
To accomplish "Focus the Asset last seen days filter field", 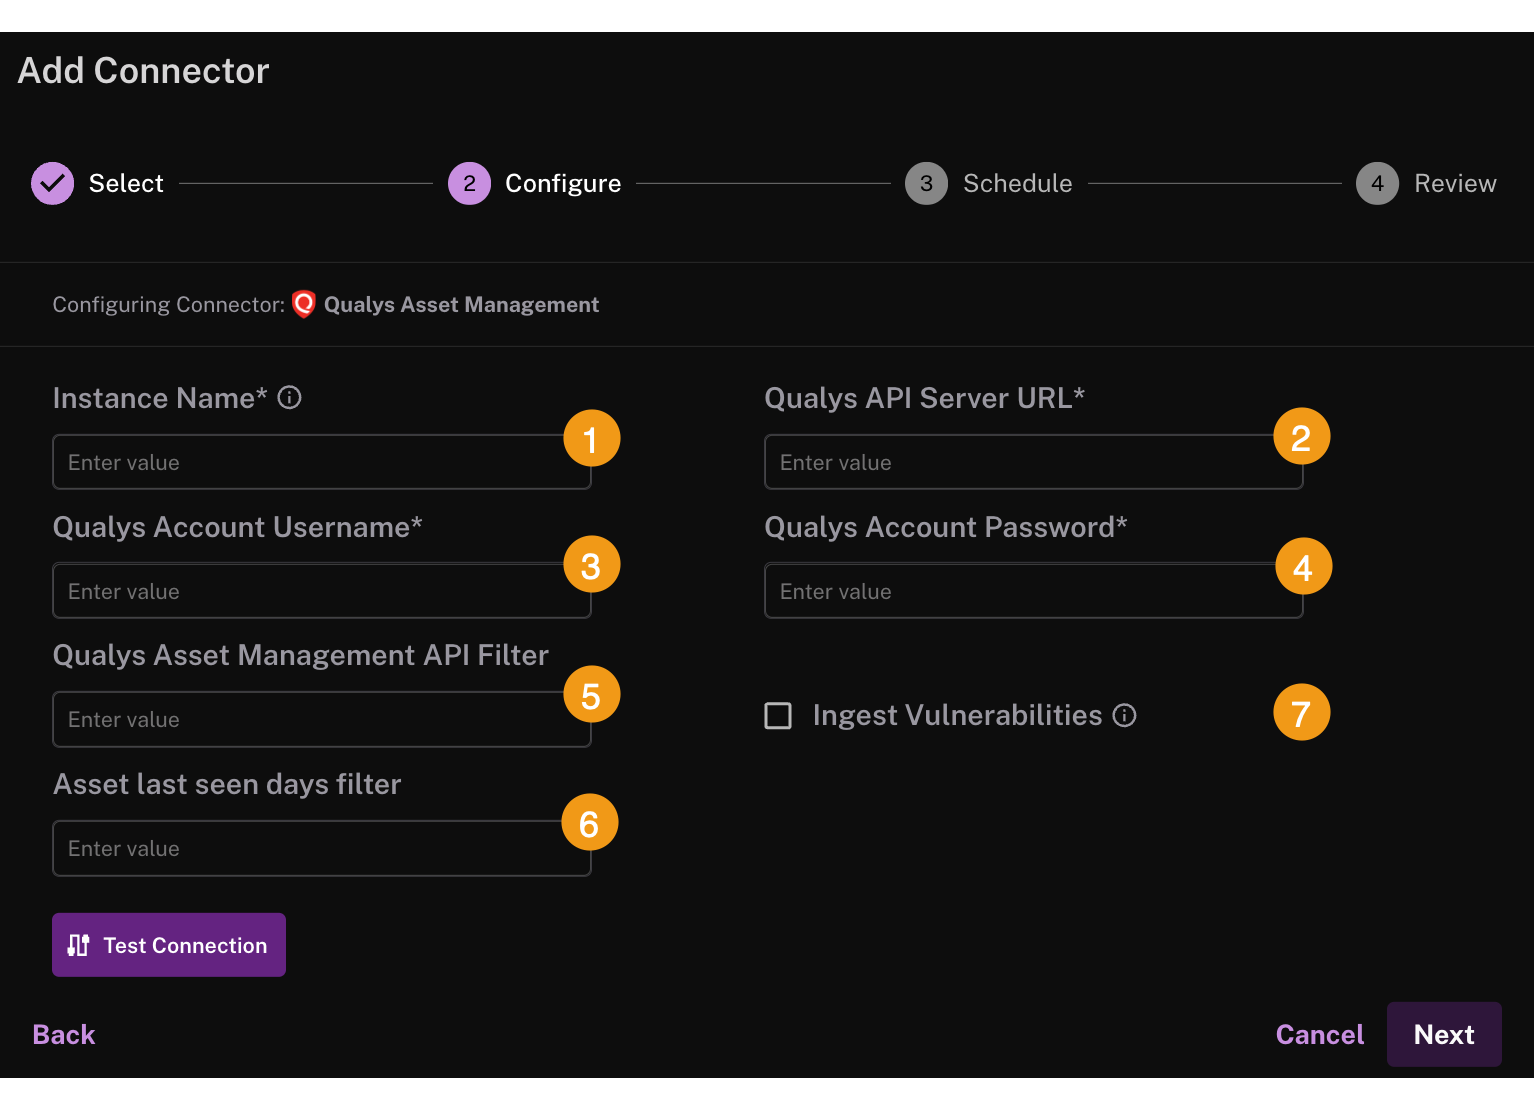I will tap(322, 848).
